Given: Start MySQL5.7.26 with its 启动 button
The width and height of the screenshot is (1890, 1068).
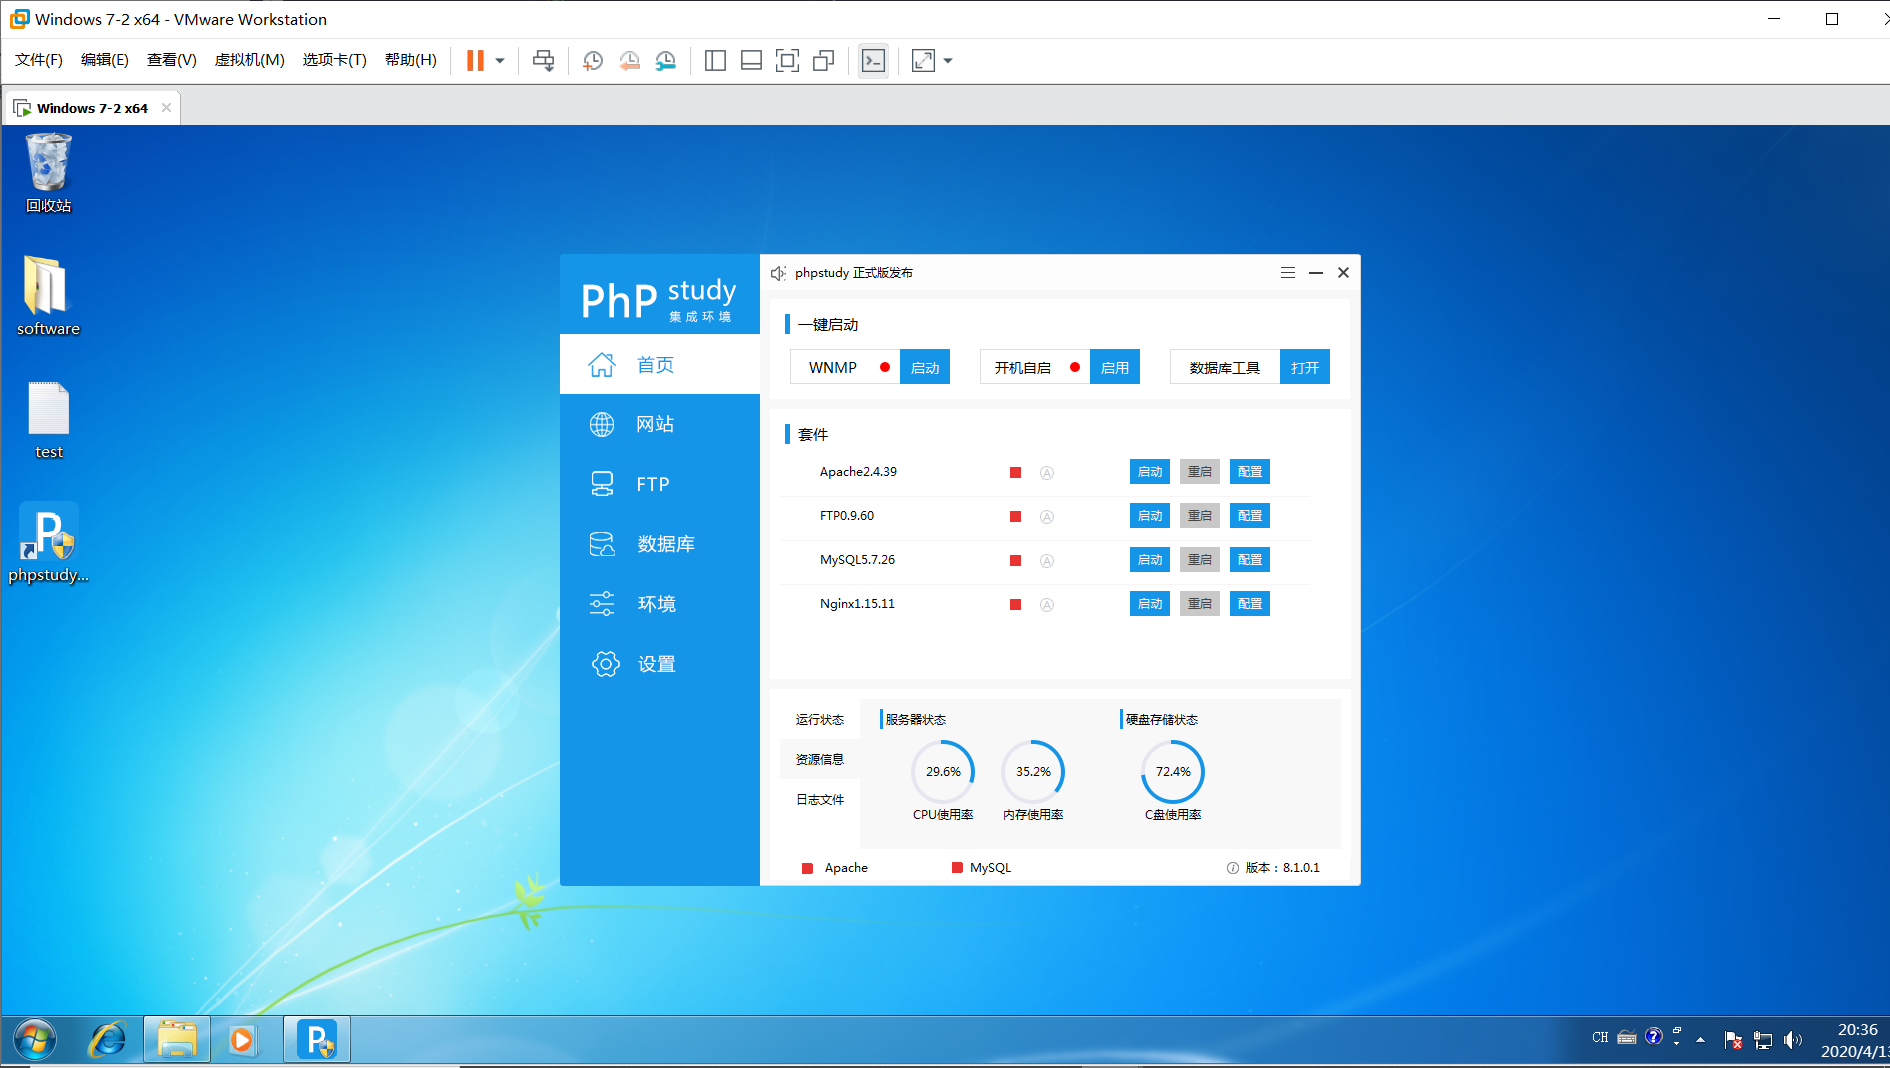Looking at the screenshot, I should point(1150,560).
